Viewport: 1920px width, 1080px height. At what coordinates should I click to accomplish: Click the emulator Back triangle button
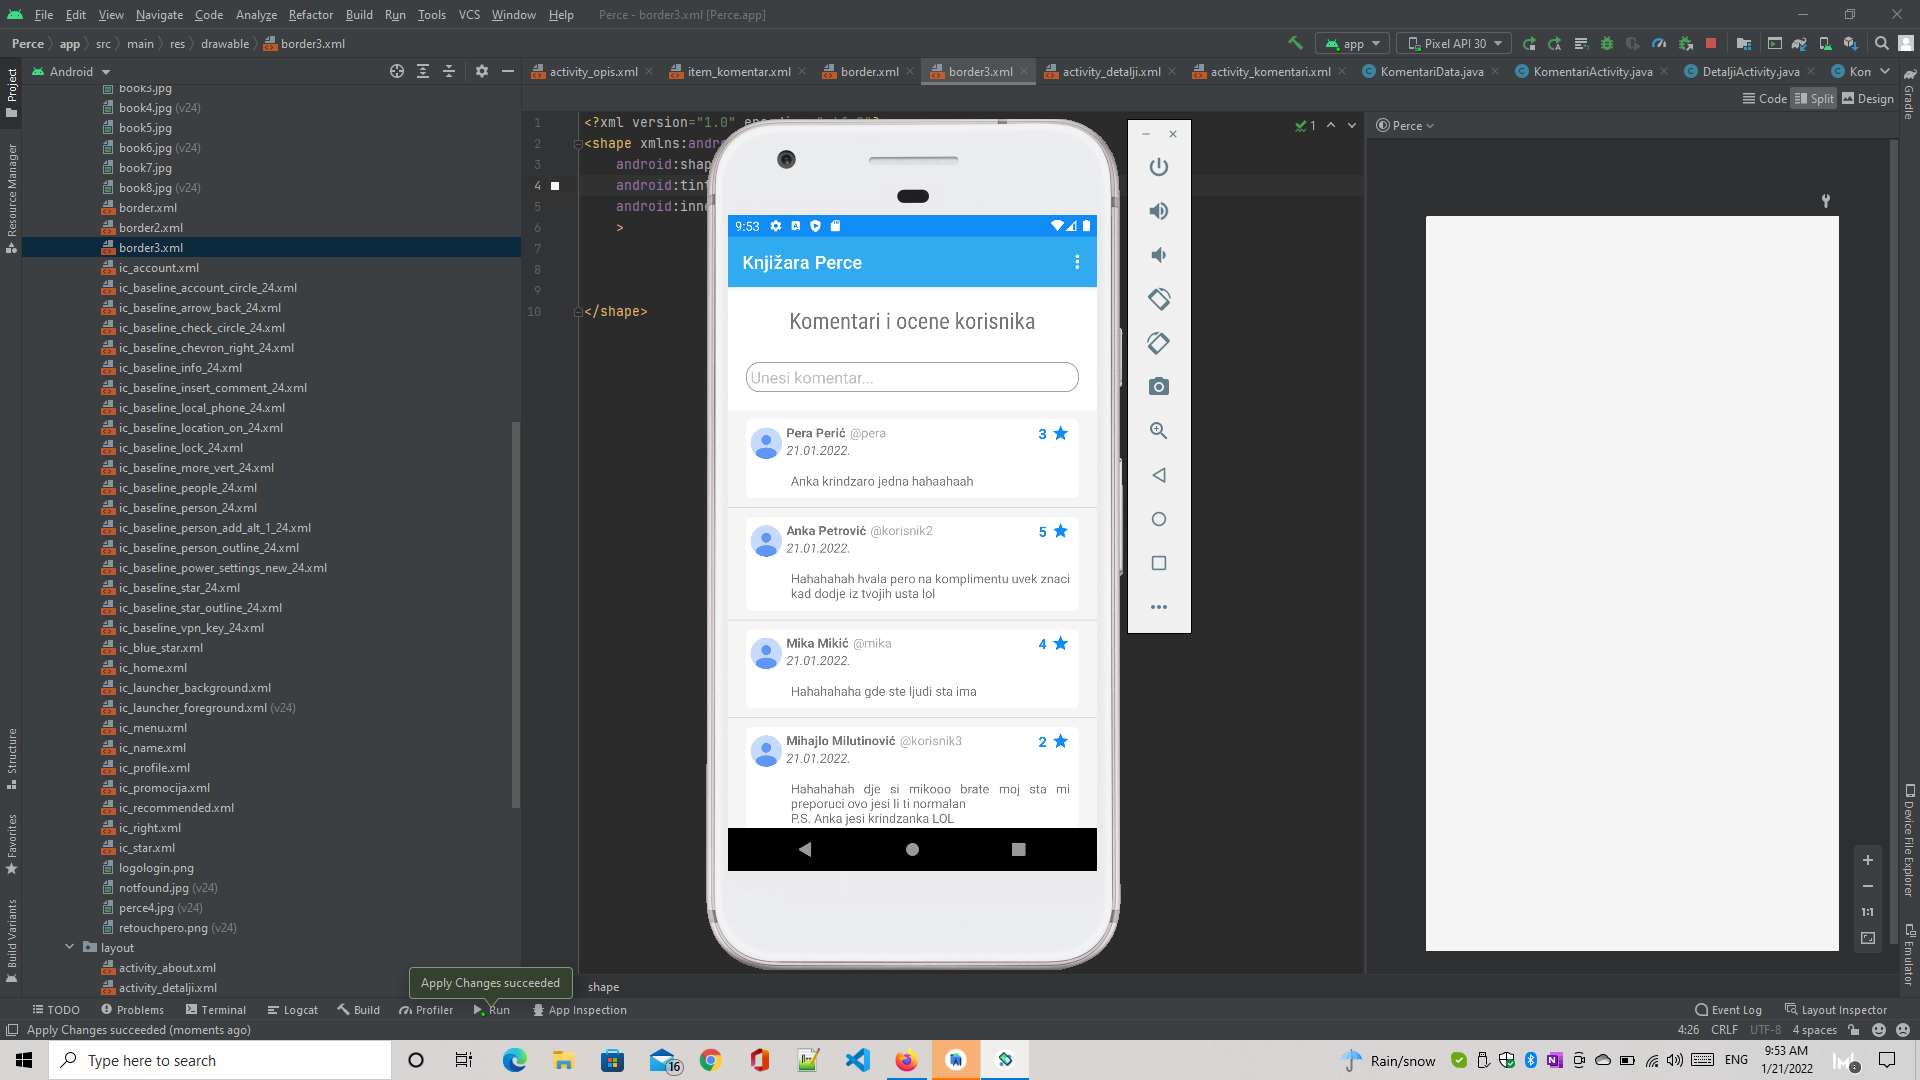click(1159, 475)
